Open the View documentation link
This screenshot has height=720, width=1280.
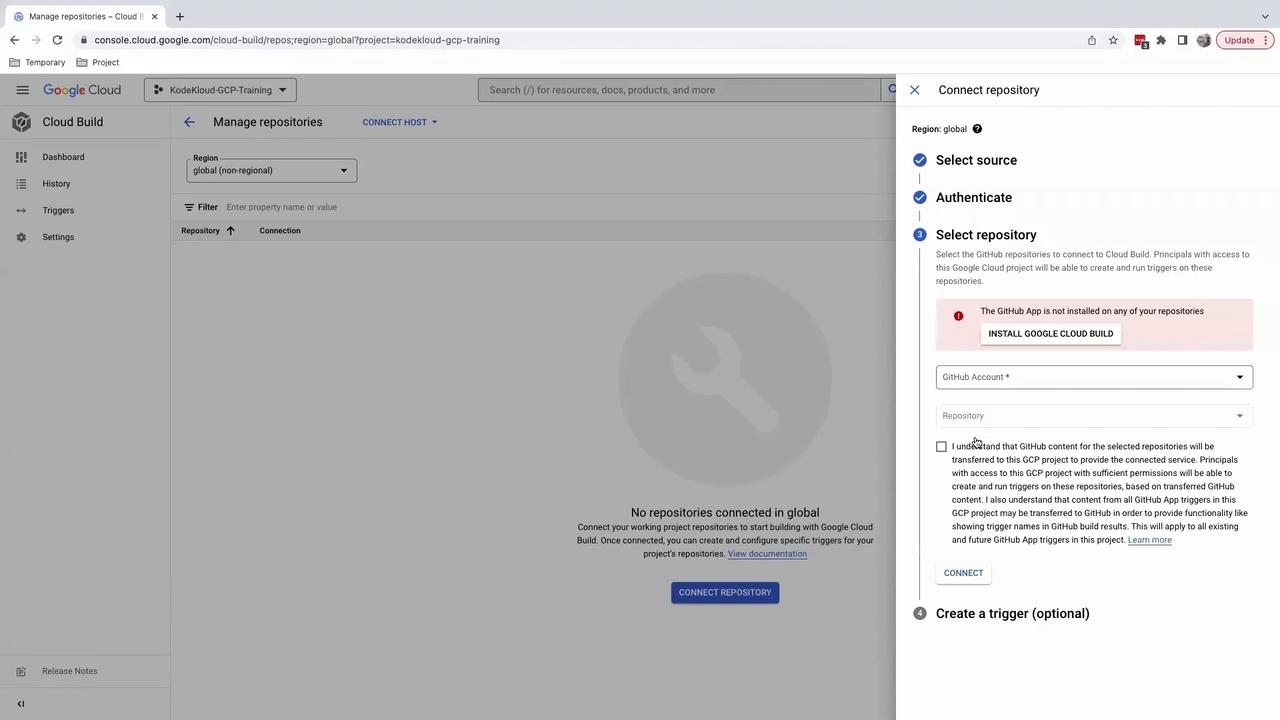(767, 554)
